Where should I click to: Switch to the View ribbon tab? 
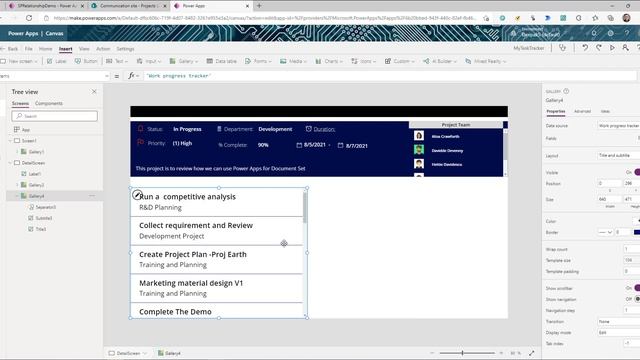click(x=84, y=49)
